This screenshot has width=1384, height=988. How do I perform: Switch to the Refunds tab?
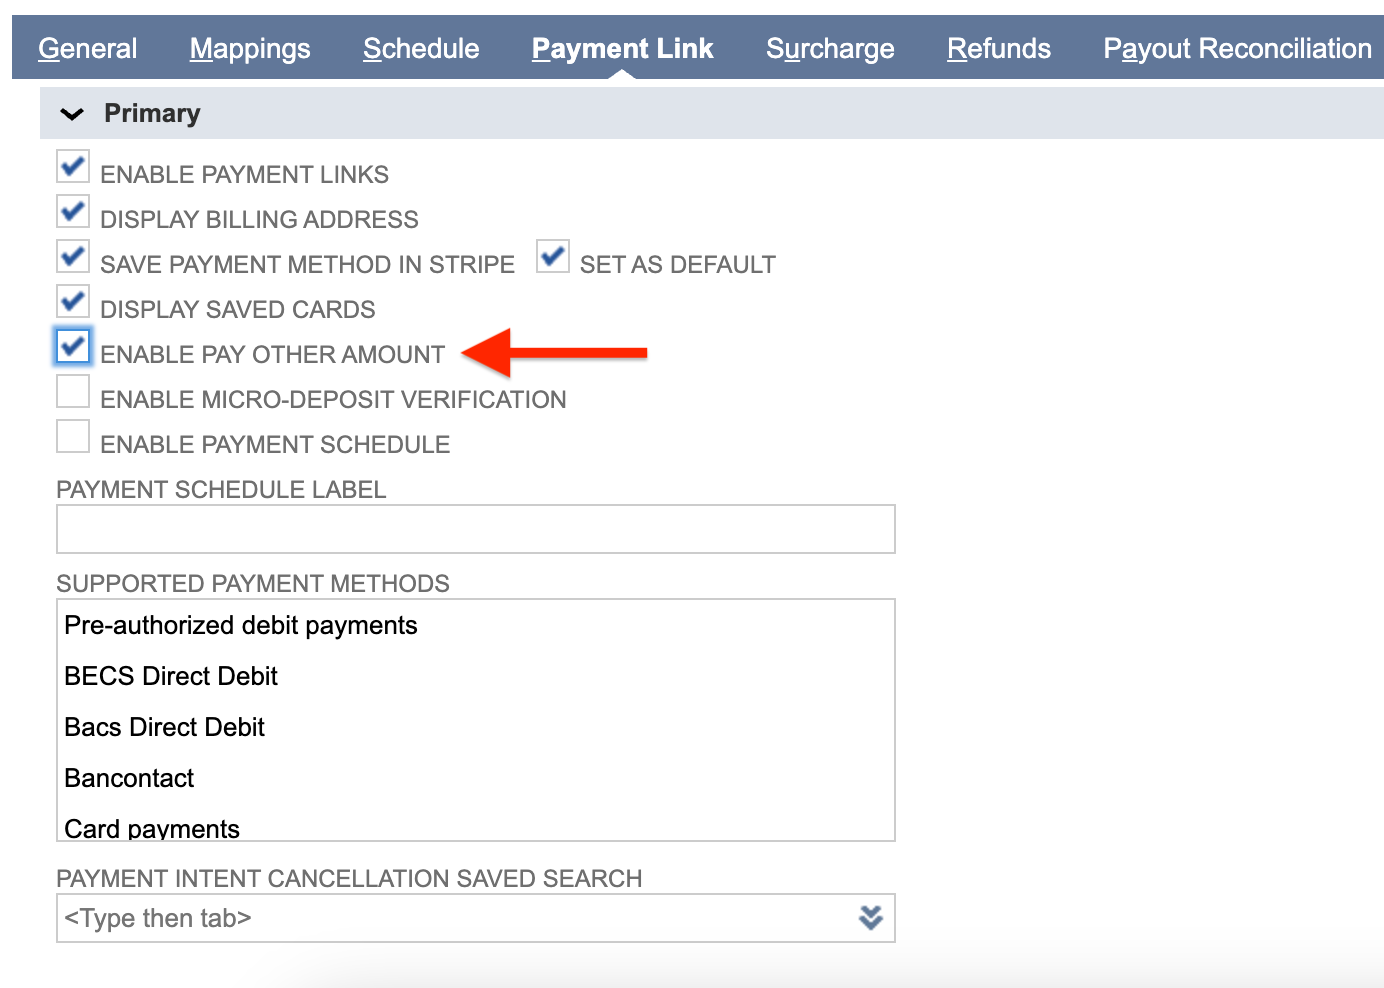pos(998,47)
